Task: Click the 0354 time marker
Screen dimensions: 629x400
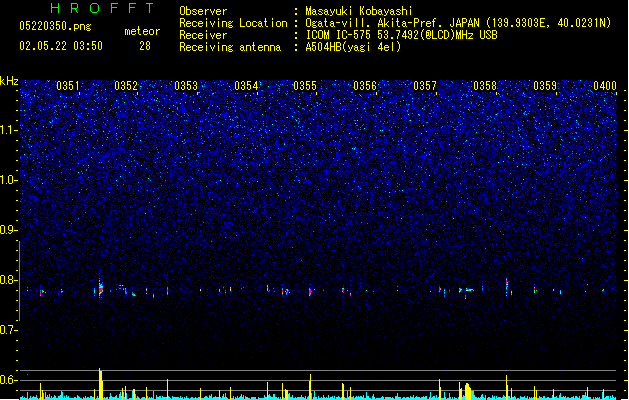Action: [x=246, y=86]
